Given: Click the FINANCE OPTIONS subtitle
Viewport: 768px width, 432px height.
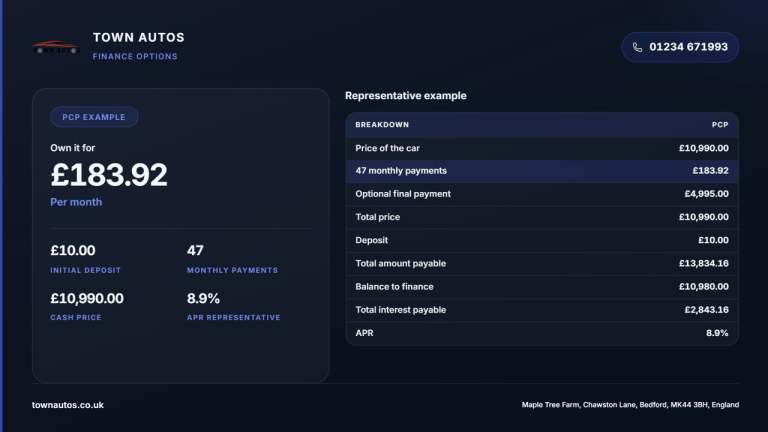Looking at the screenshot, I should [135, 56].
